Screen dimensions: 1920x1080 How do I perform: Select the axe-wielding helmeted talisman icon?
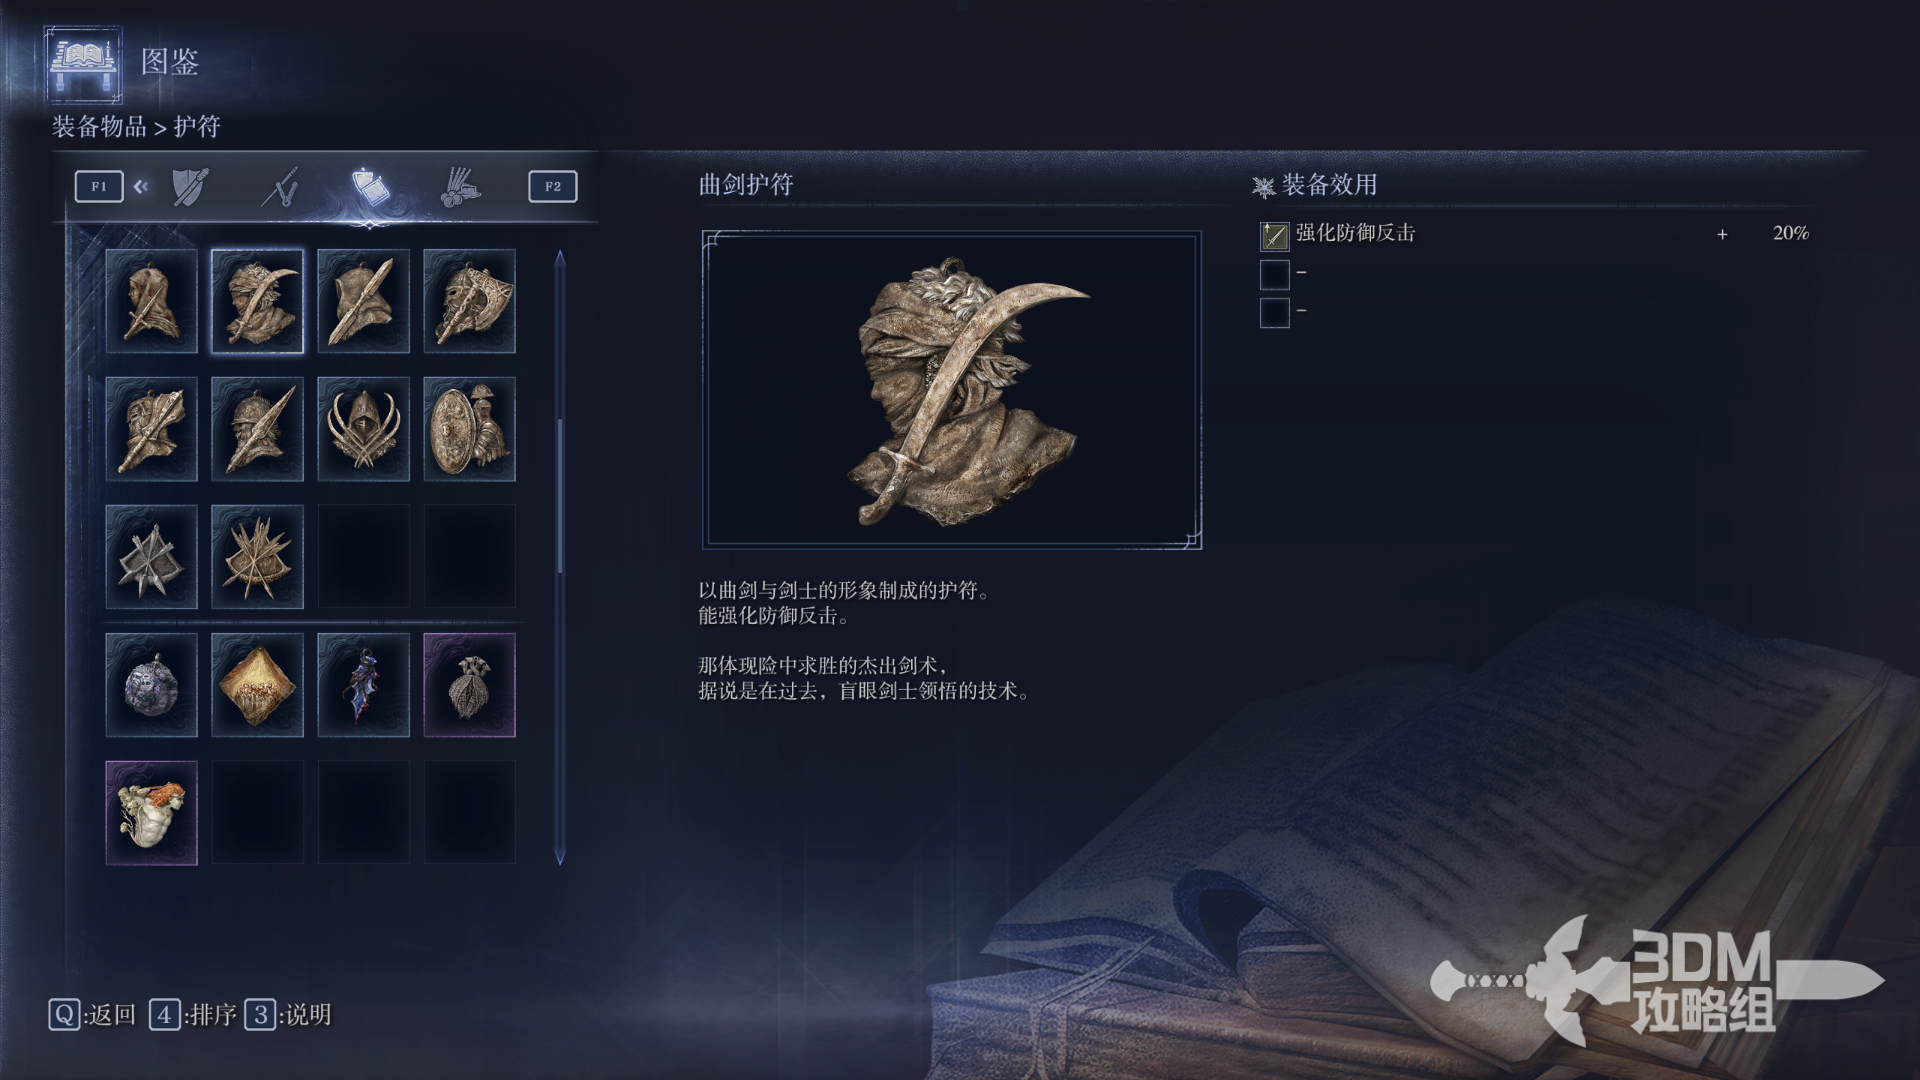469,301
